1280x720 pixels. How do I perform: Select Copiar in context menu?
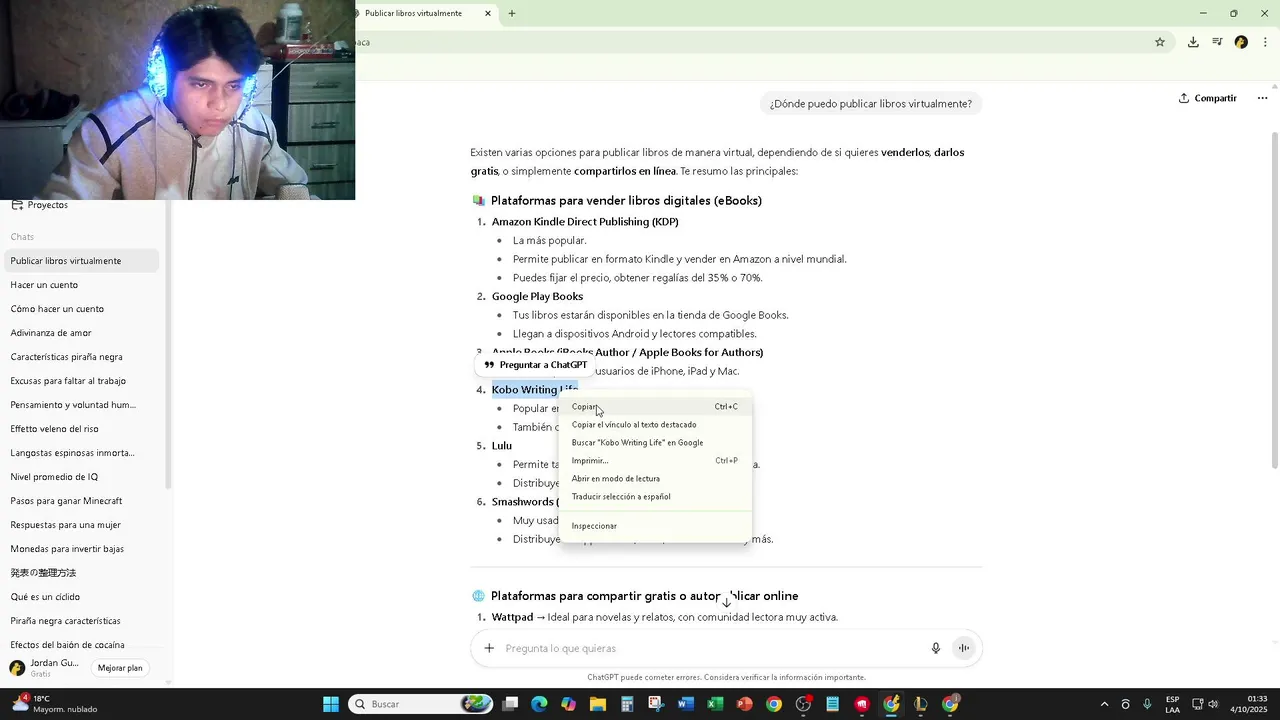point(655,407)
